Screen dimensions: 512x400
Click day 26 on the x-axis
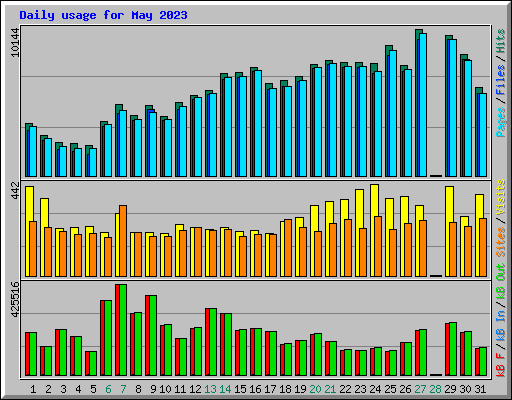(405, 389)
